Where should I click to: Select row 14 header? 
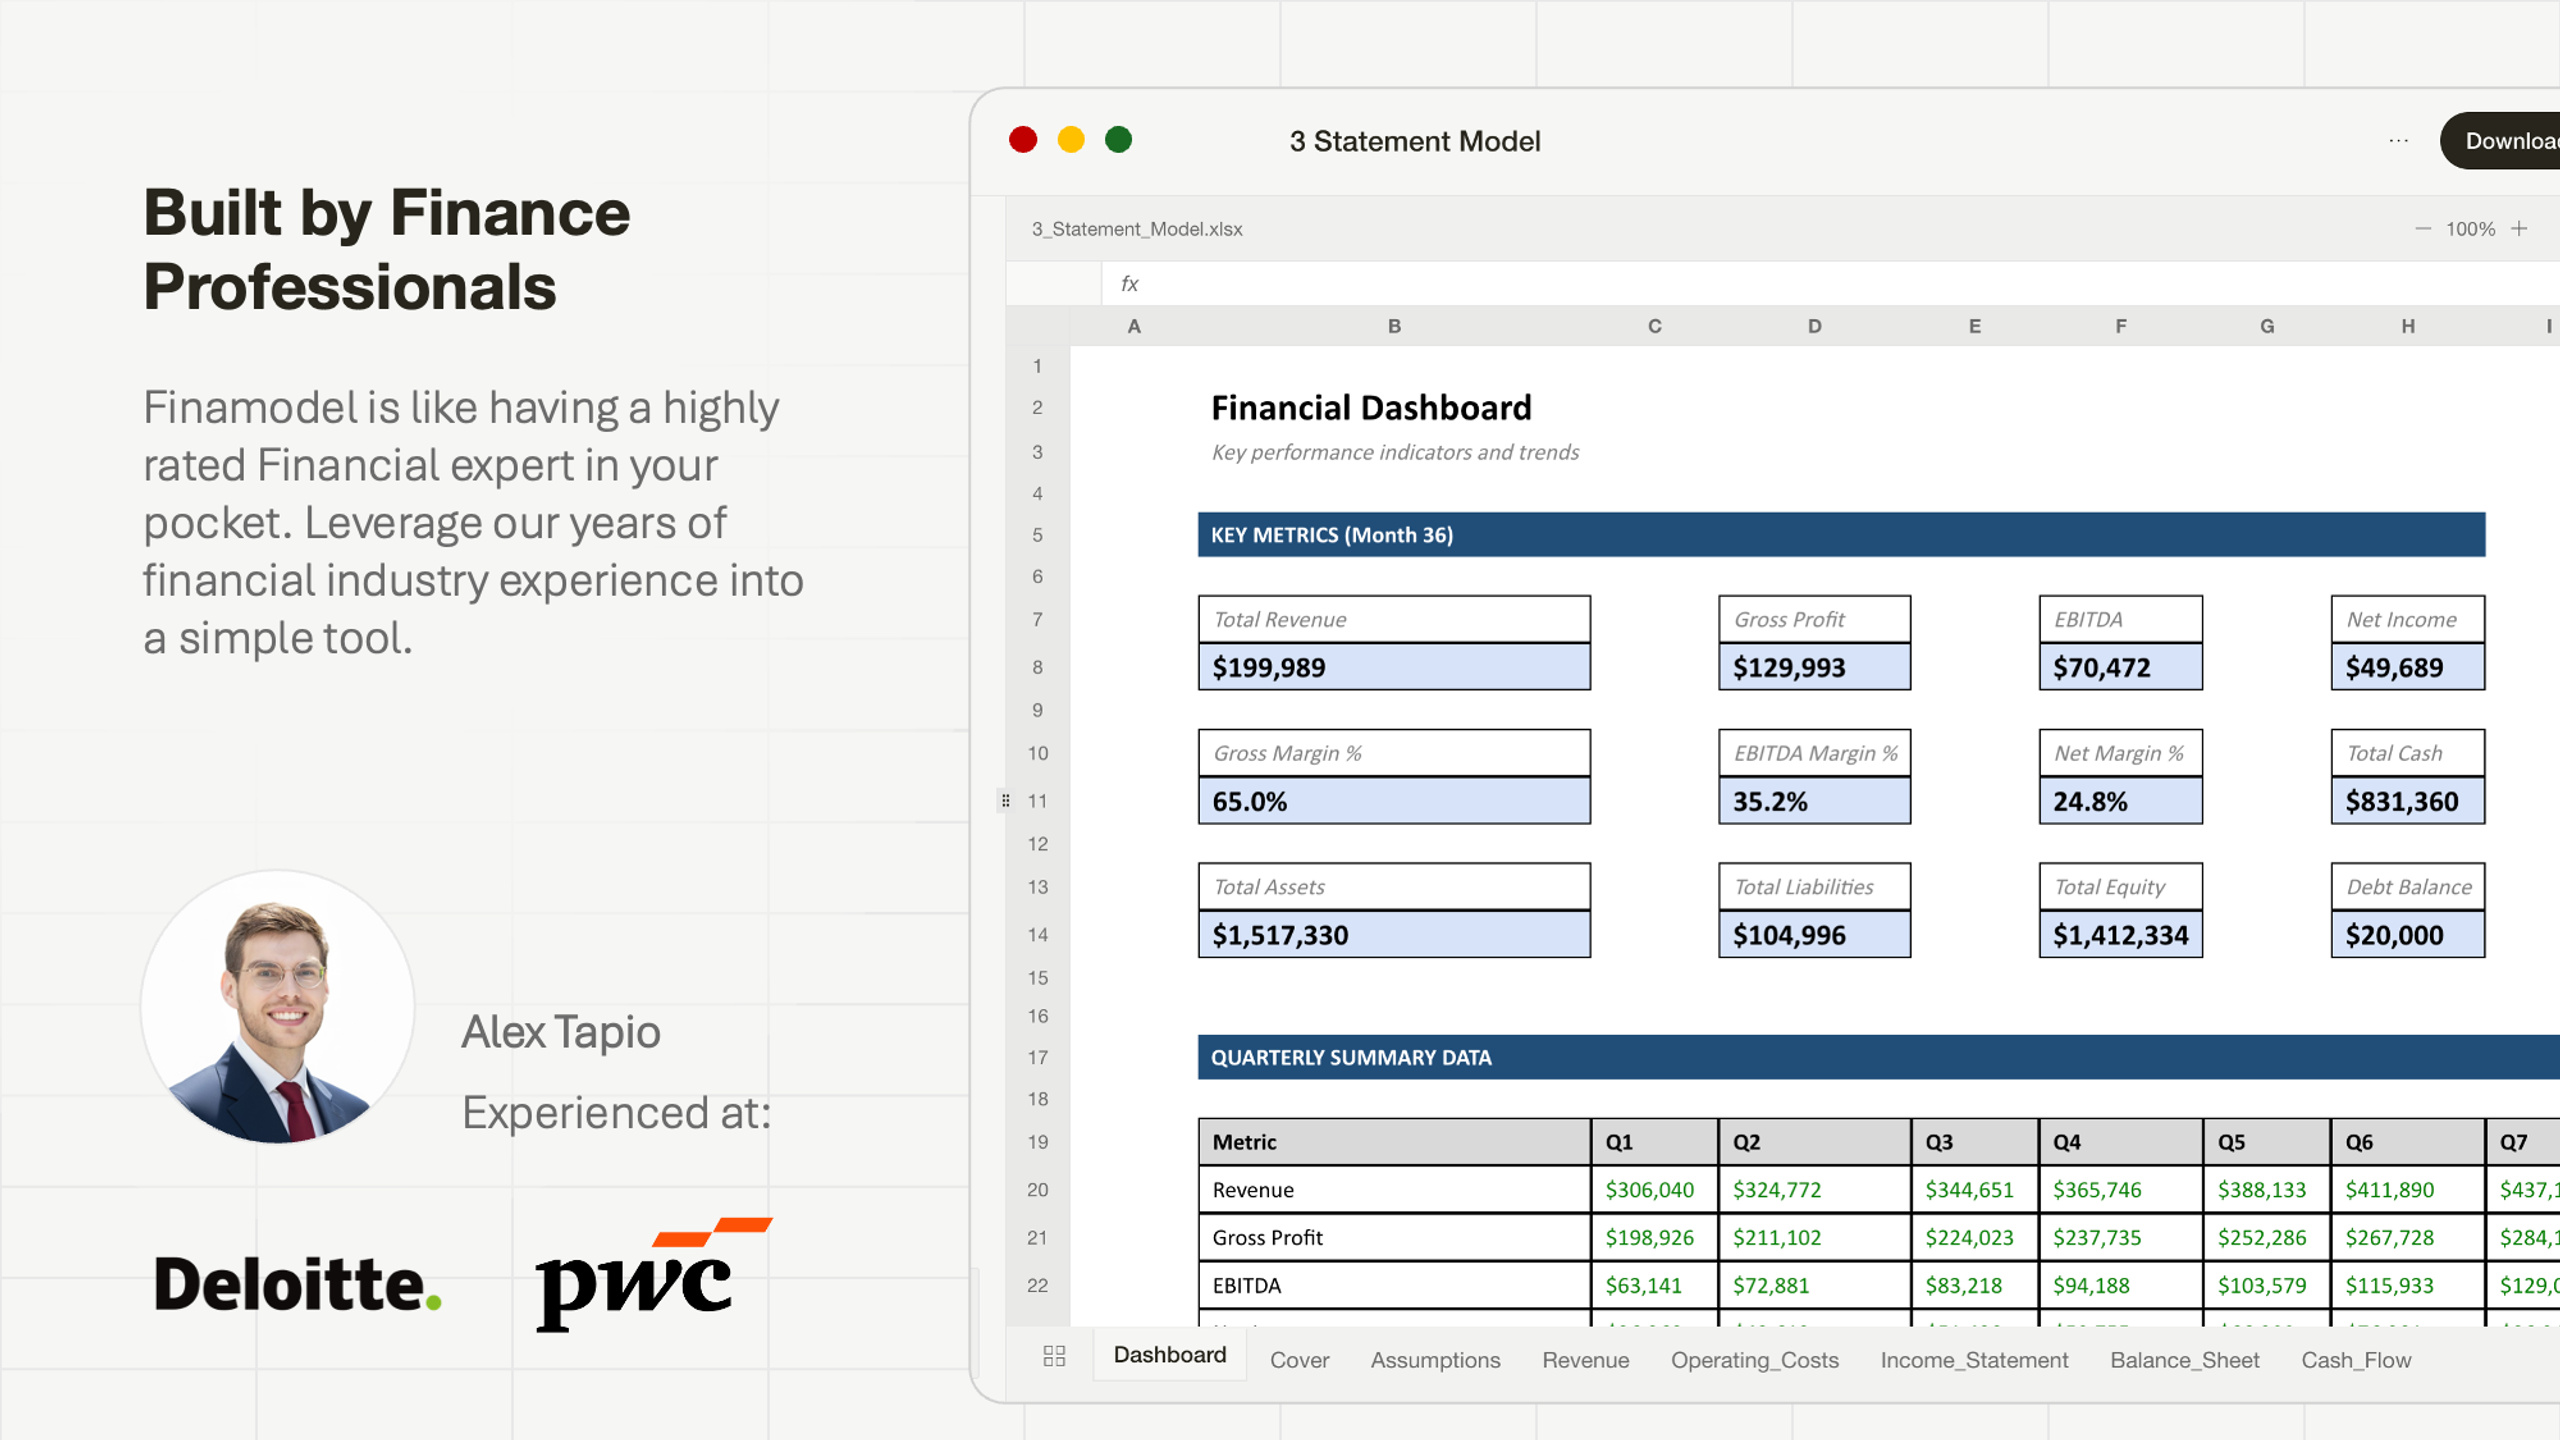tap(1037, 935)
